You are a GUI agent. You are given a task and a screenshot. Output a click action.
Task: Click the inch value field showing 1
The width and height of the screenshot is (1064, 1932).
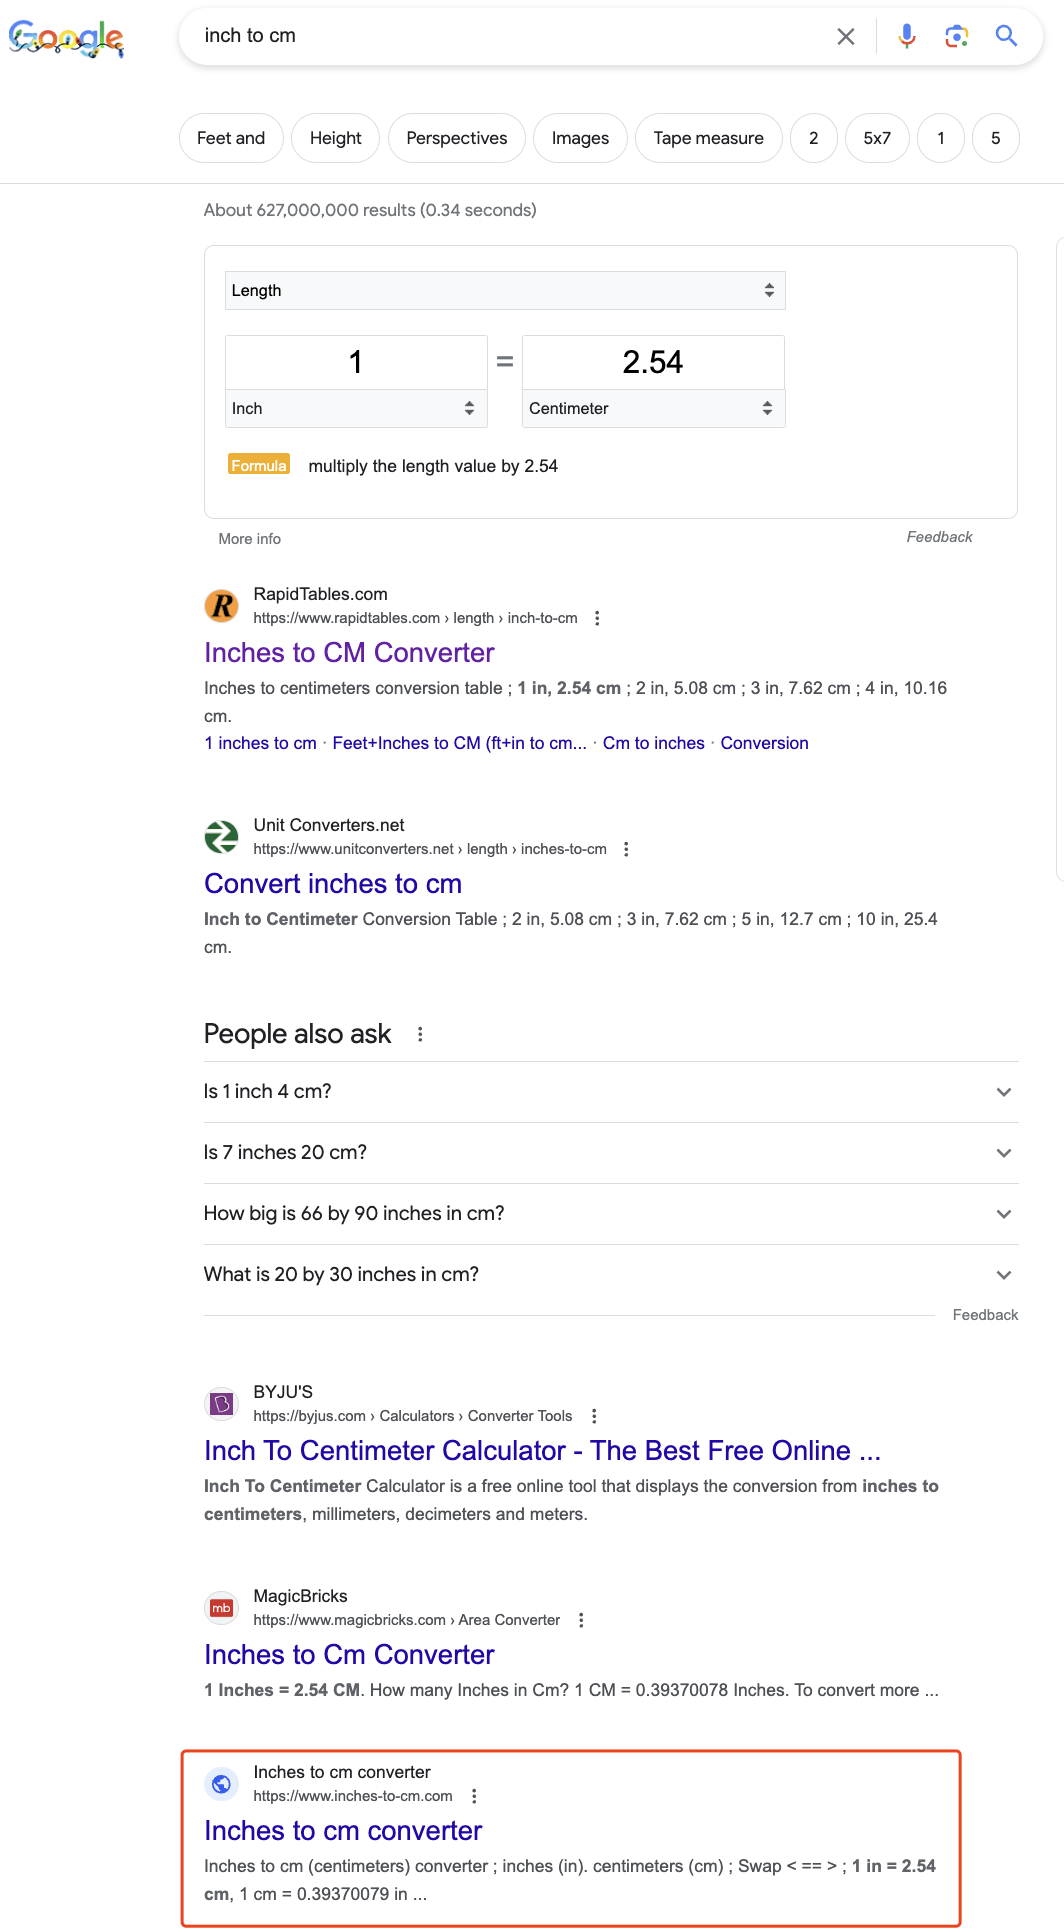[356, 362]
